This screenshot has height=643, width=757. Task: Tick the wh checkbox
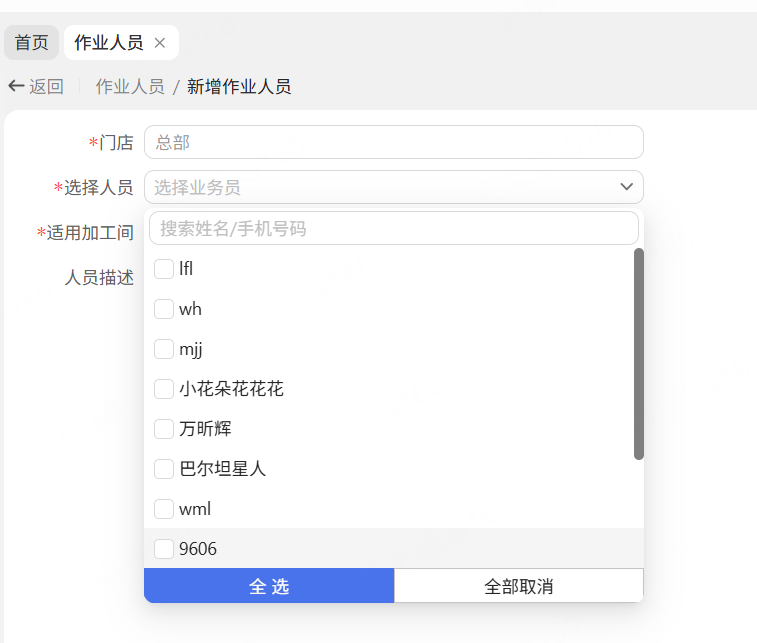click(164, 309)
